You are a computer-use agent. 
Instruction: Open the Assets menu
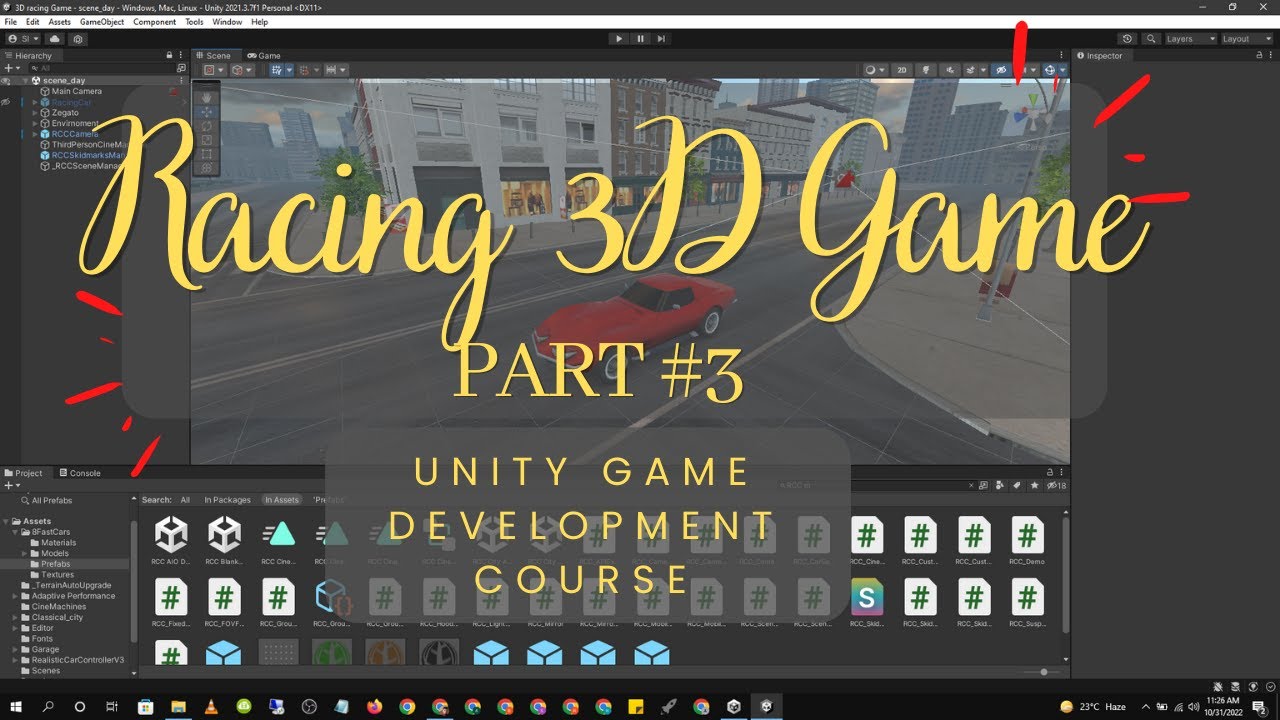pyautogui.click(x=60, y=22)
